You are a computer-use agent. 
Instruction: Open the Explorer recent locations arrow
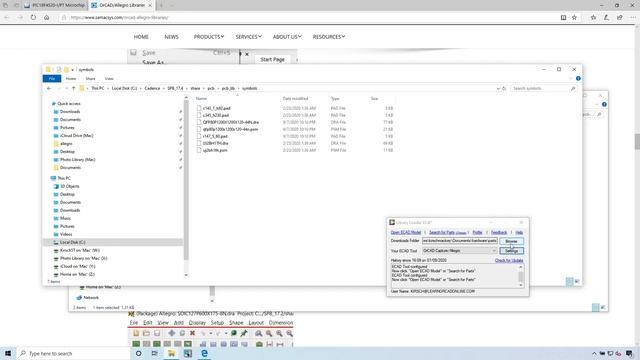(x=67, y=88)
